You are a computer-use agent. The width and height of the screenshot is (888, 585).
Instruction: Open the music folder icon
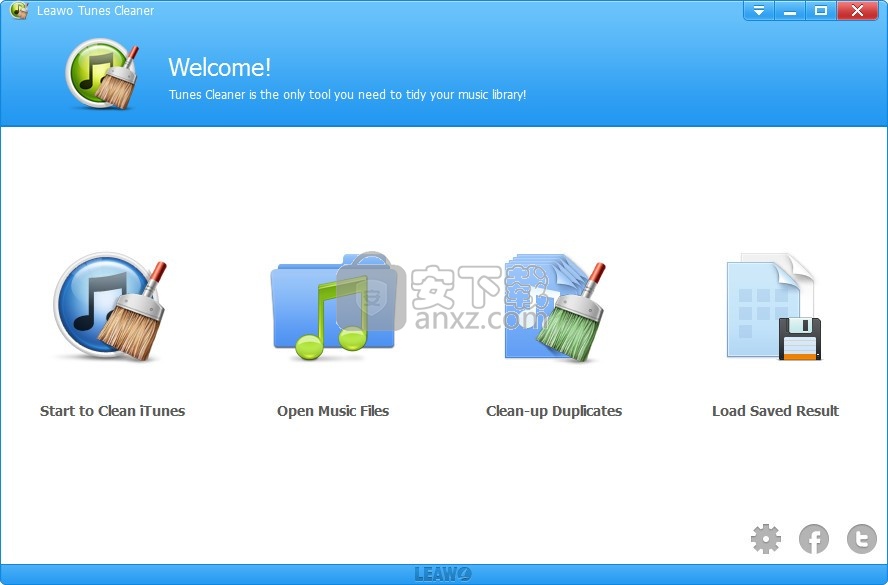[333, 306]
